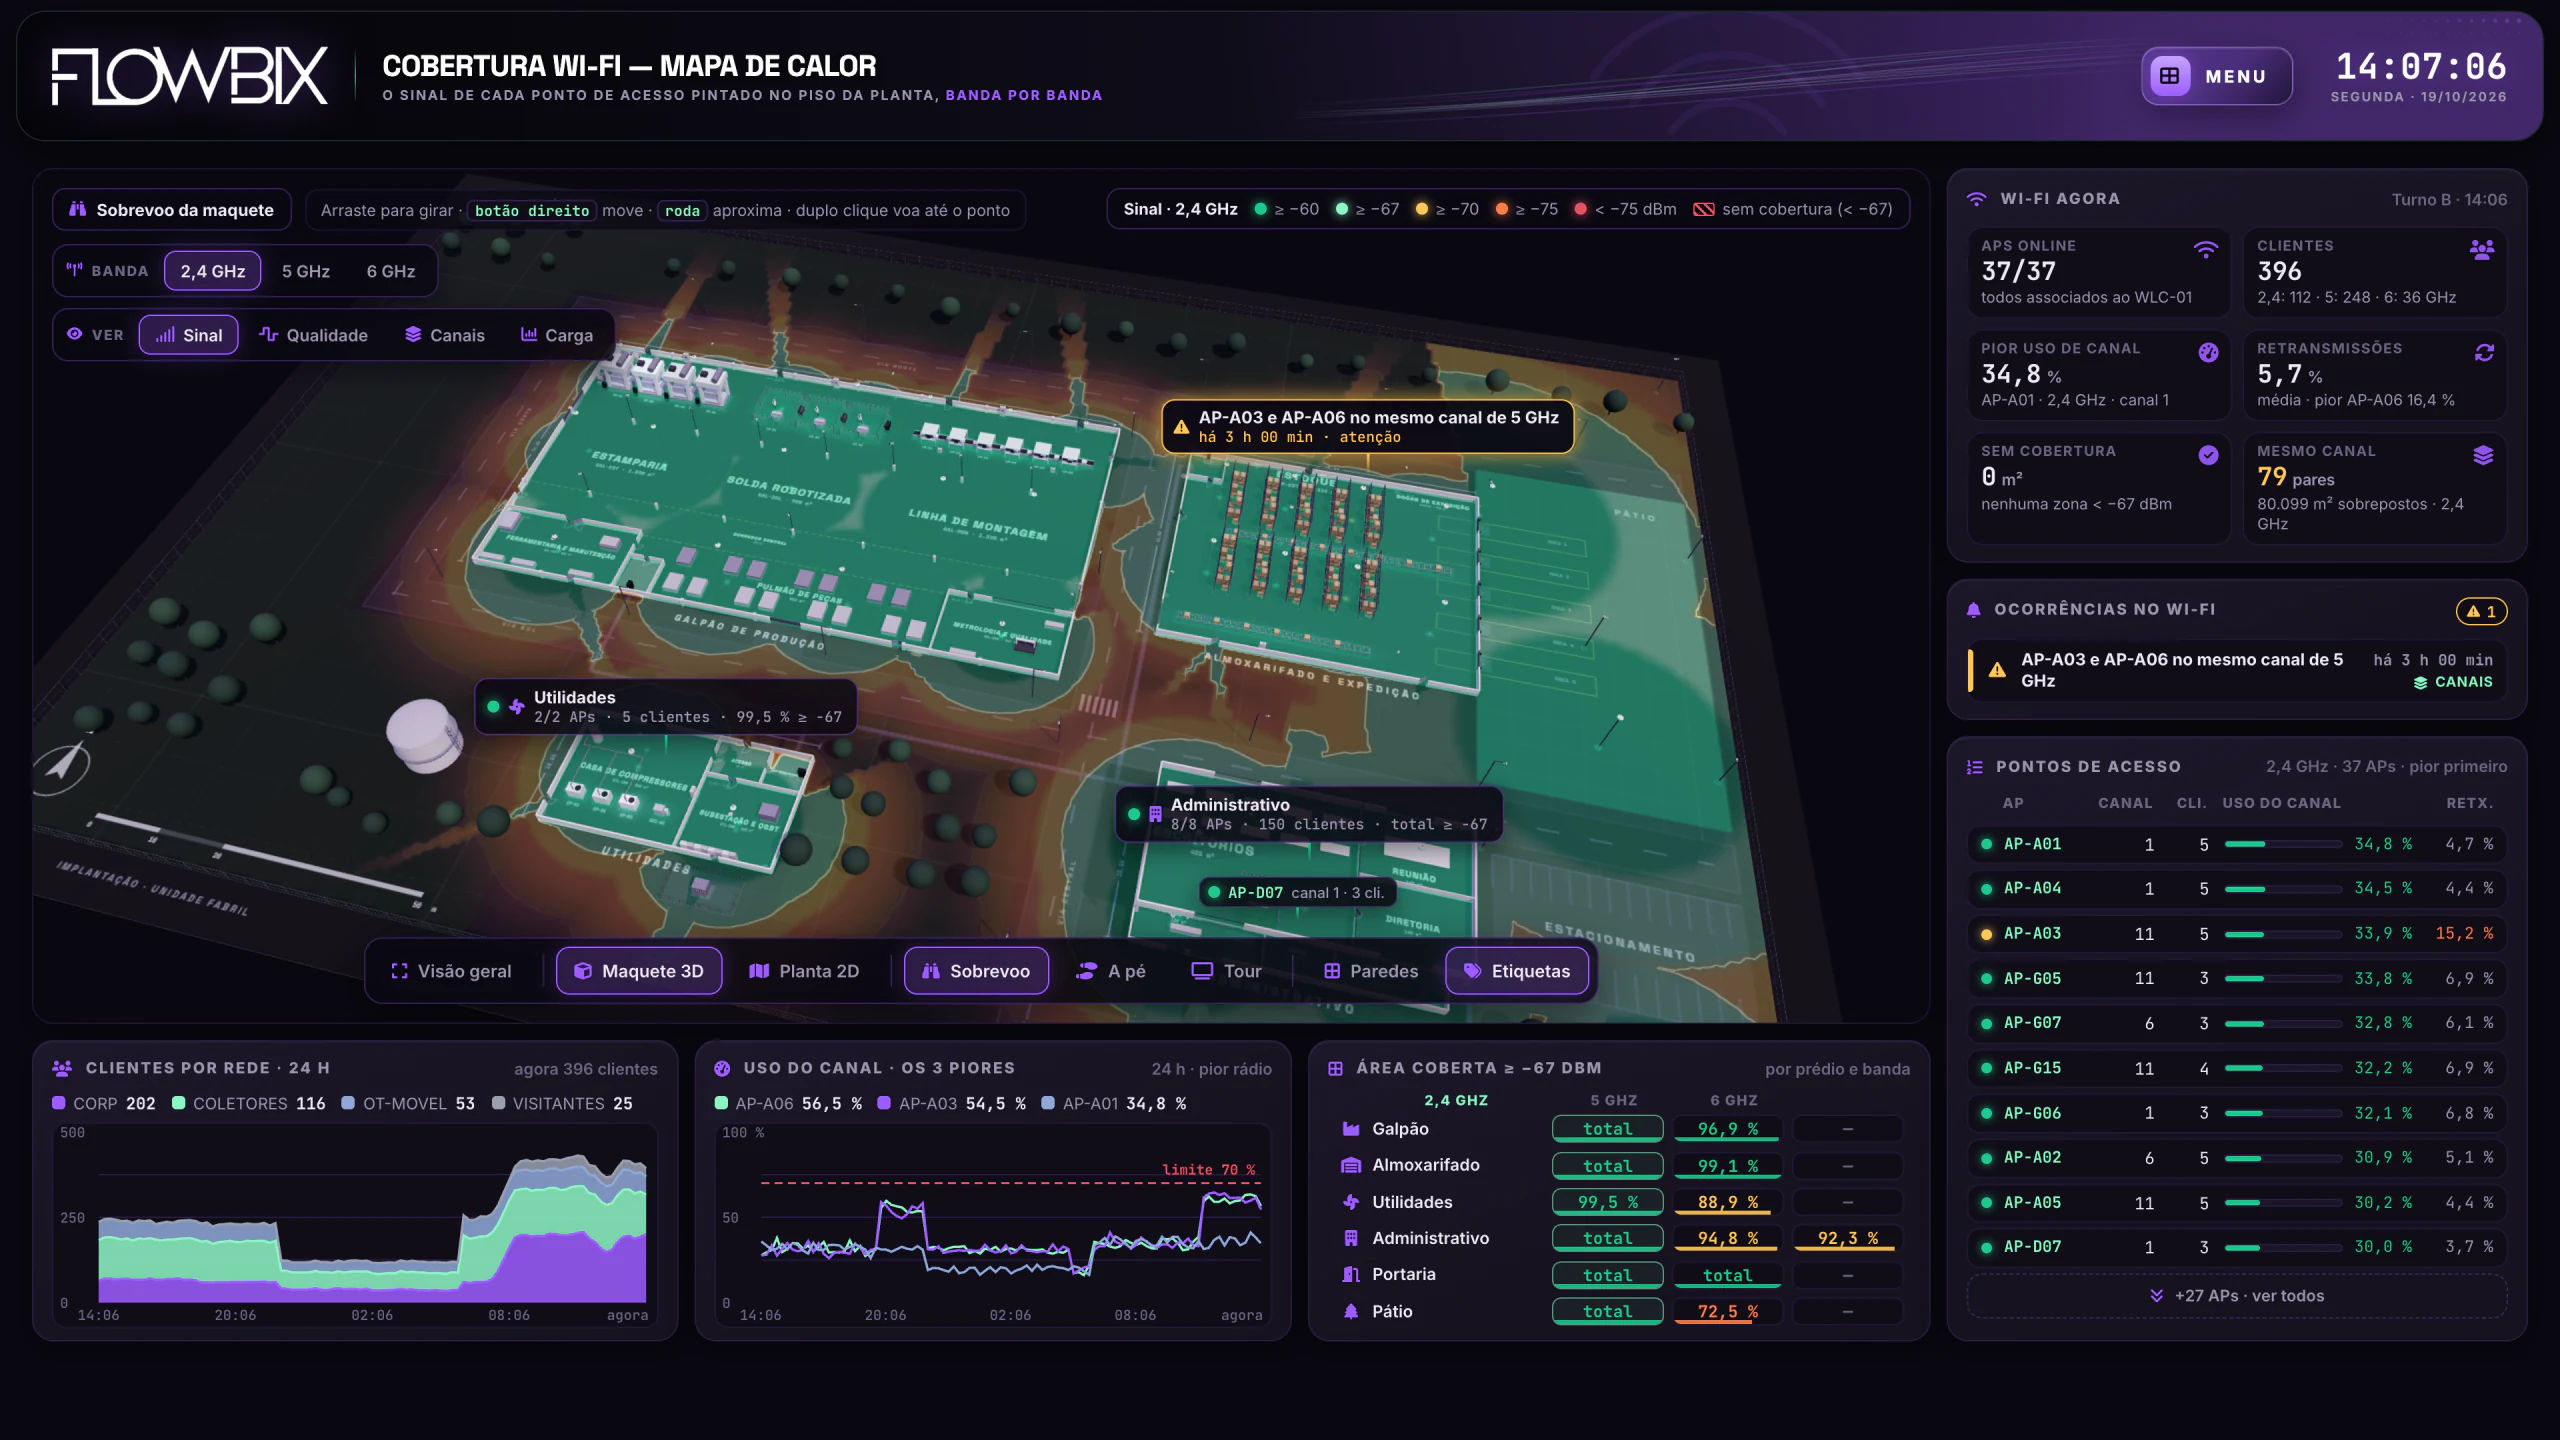Select A pé walking mode

[1110, 971]
